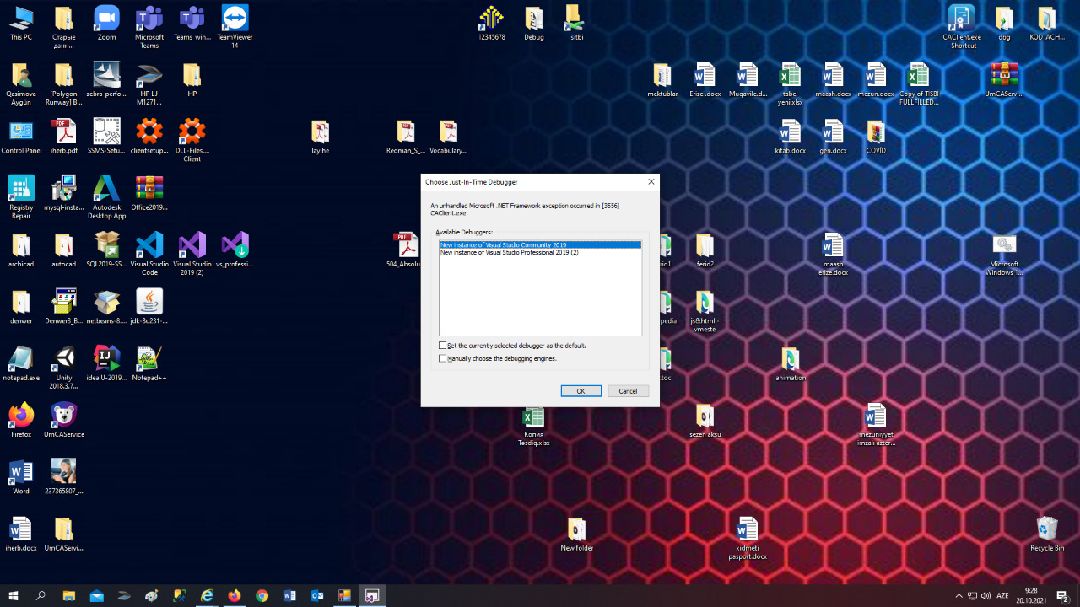This screenshot has width=1080, height=607.
Task: Click the Microsoft Teams desktop icon
Action: 149,19
